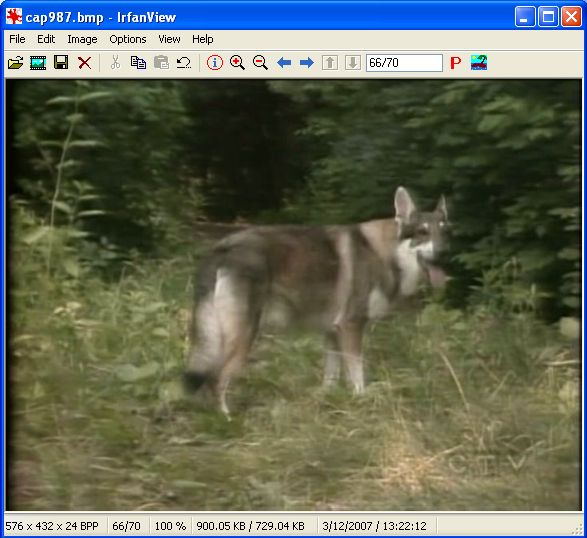Zoom in with the magnifier plus icon
Screen dimensions: 587x538
pyautogui.click(x=237, y=63)
